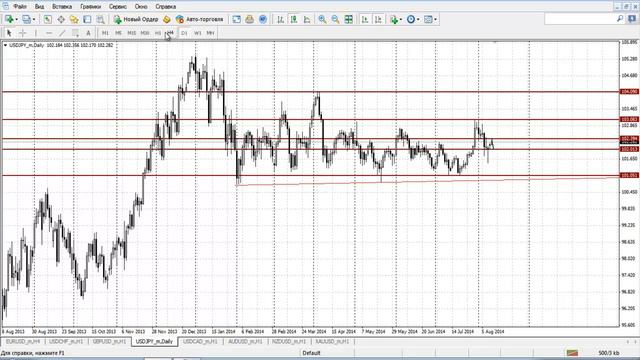This screenshot has width=640, height=360.
Task: Enable chart auto scroll icon
Action: (365, 19)
